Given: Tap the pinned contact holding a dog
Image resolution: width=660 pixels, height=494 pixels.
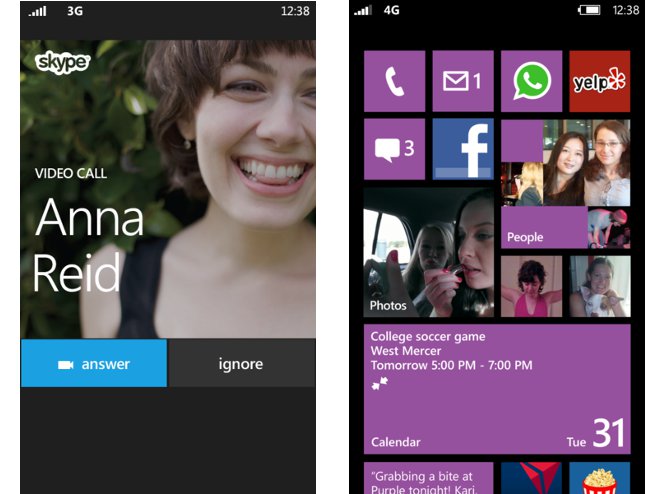Looking at the screenshot, I should (600, 286).
